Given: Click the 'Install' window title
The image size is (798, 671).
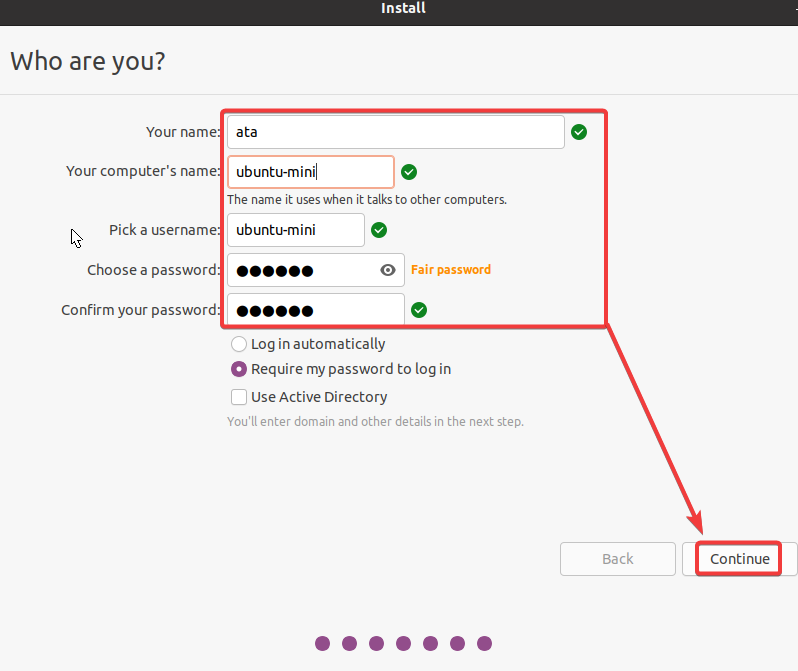Looking at the screenshot, I should [403, 8].
